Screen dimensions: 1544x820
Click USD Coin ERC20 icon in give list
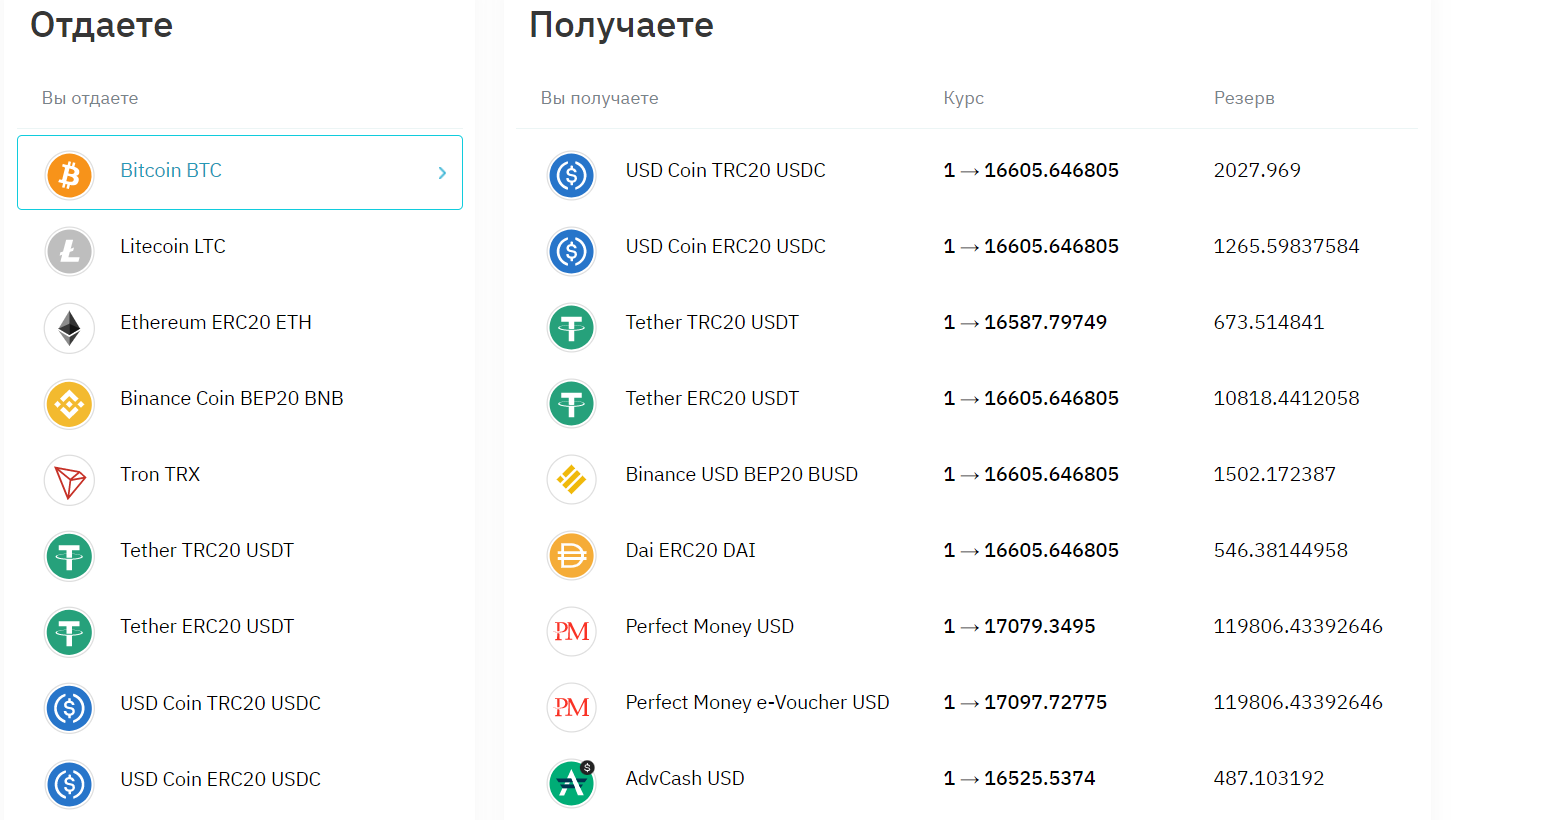click(69, 784)
